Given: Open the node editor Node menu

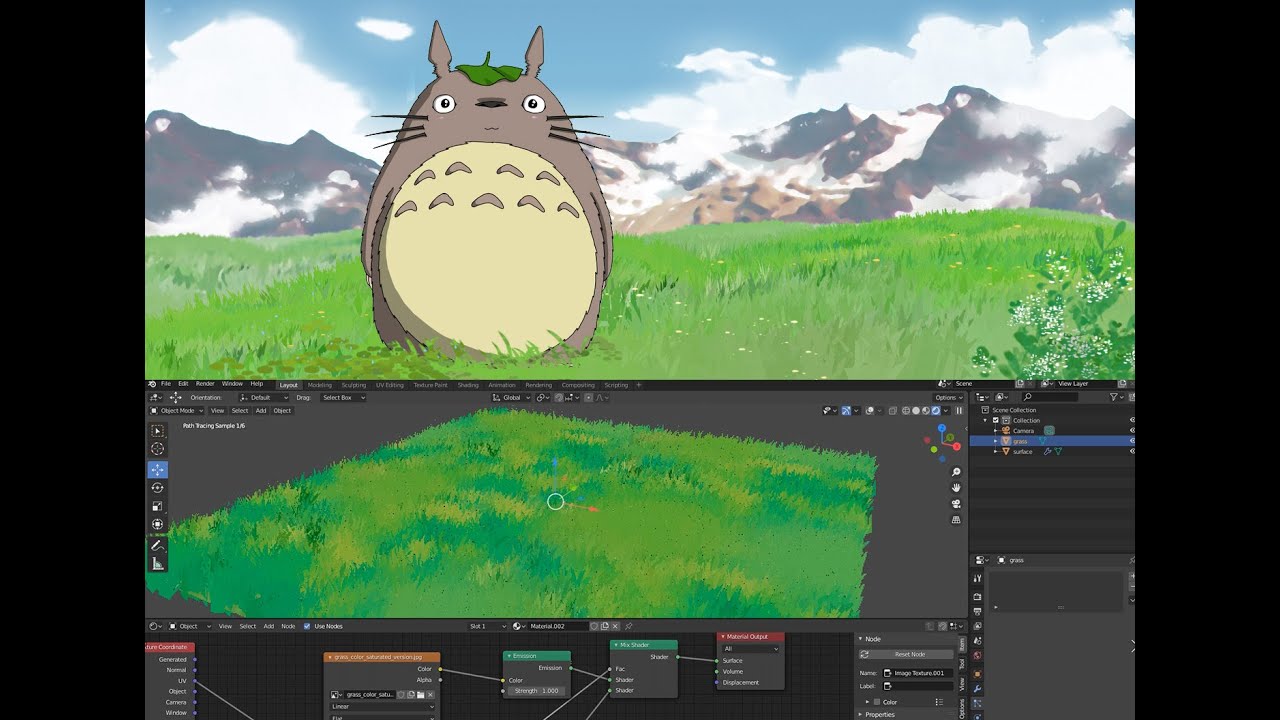Looking at the screenshot, I should pyautogui.click(x=288, y=626).
